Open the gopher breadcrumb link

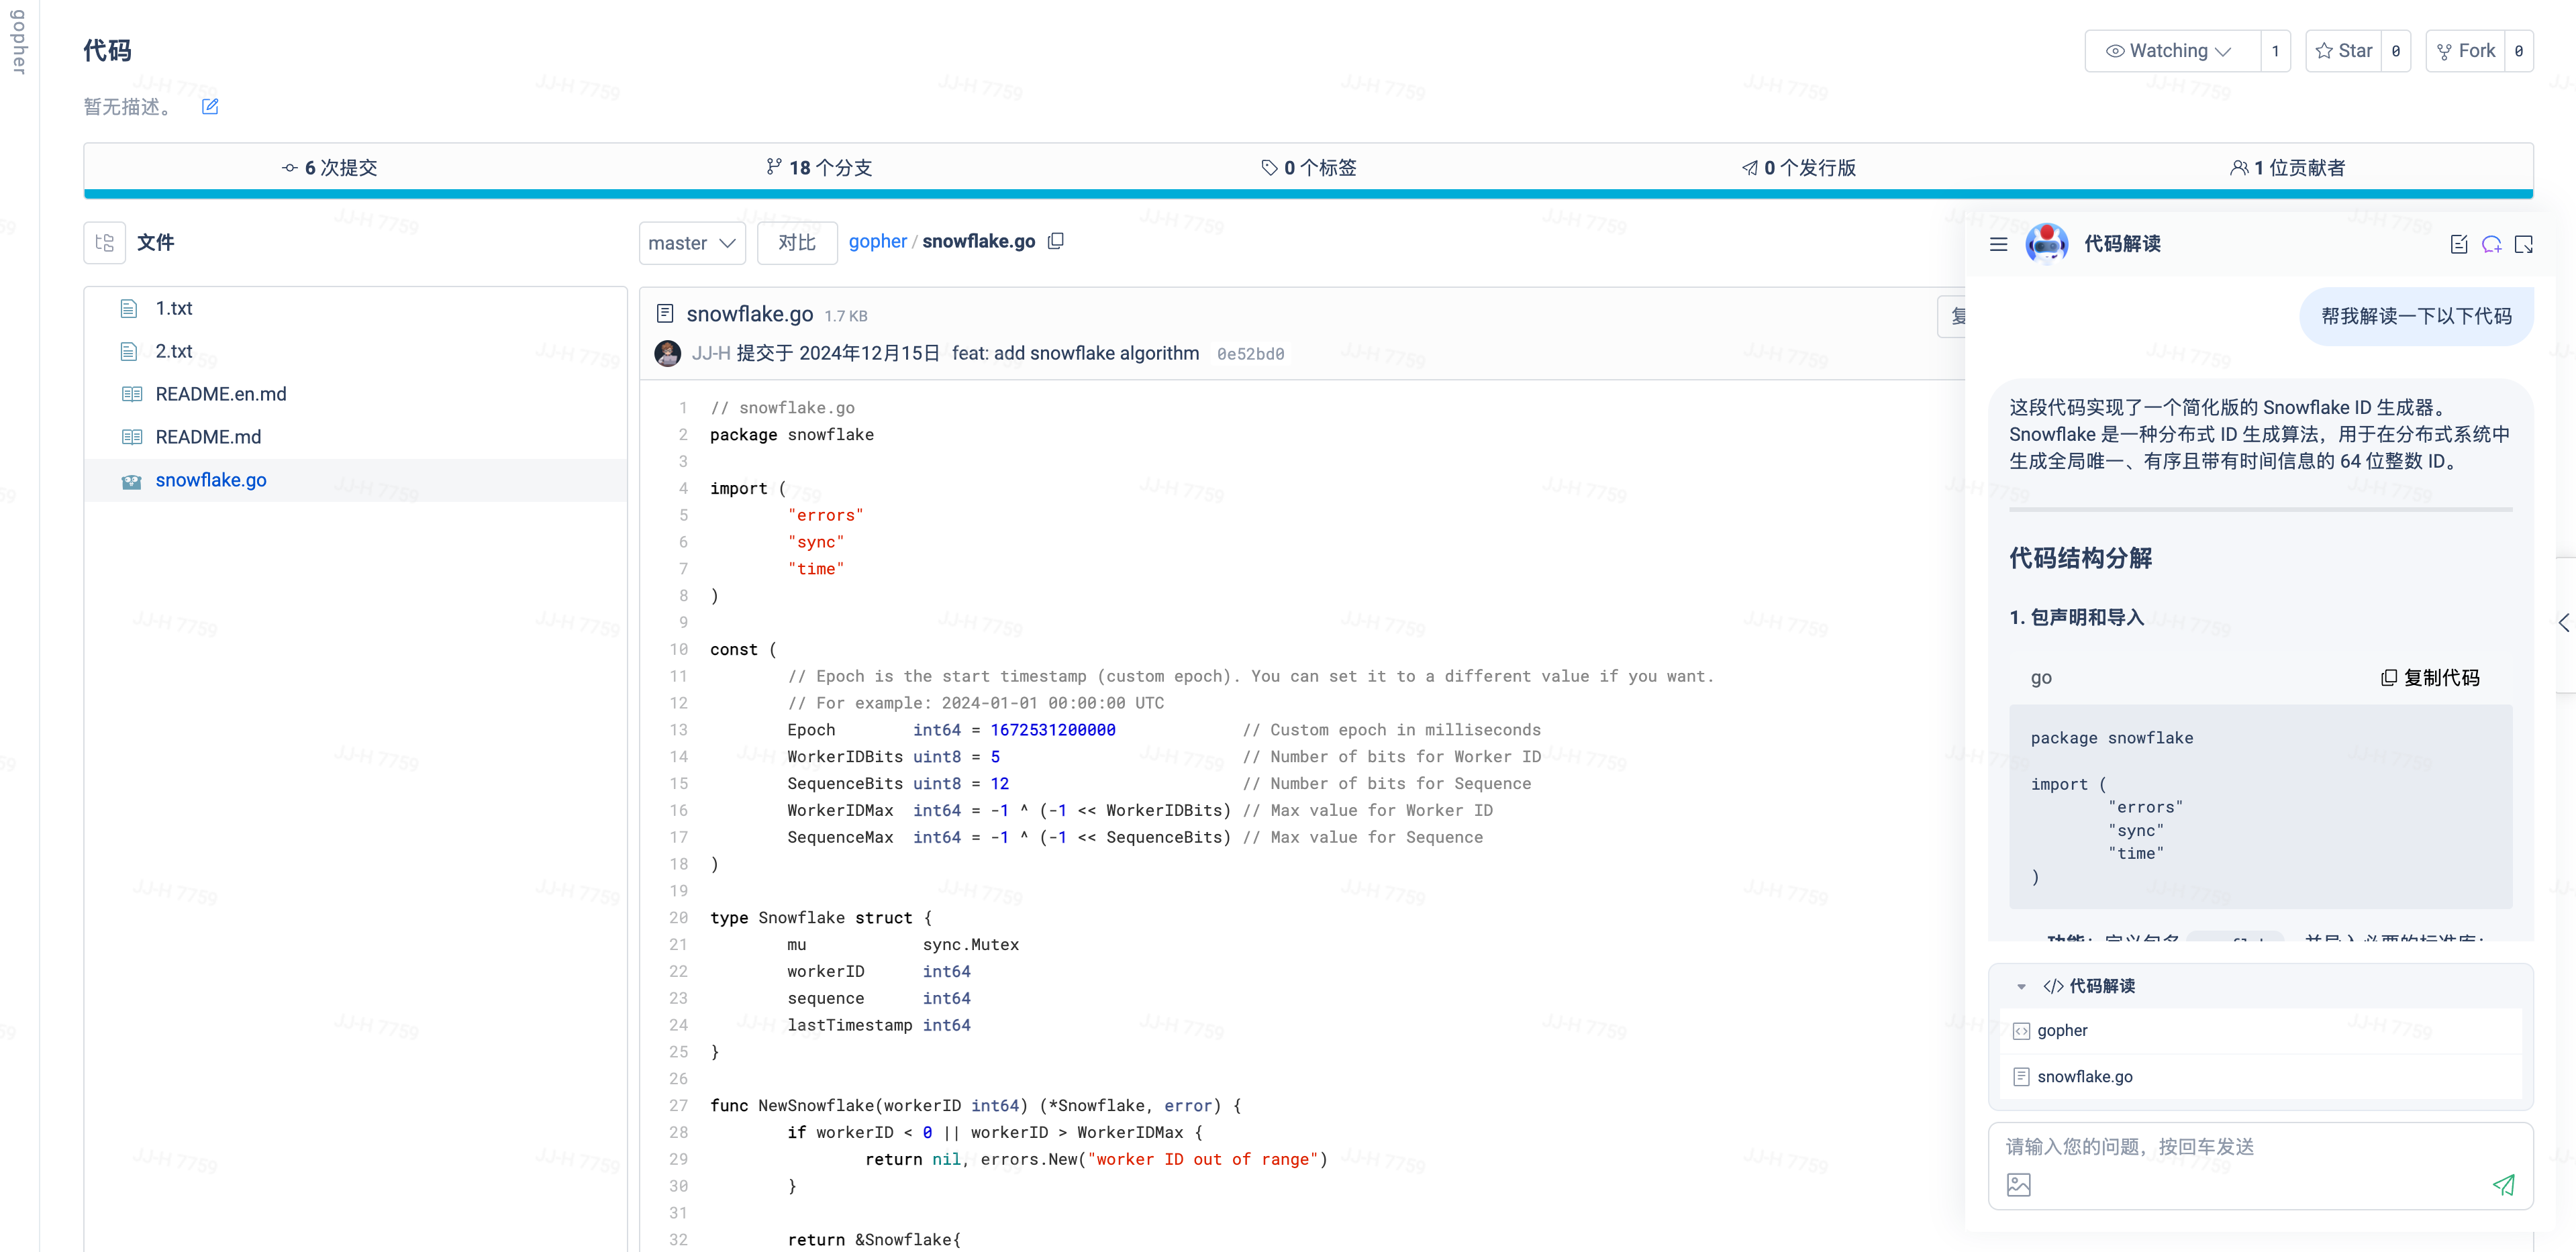878,241
